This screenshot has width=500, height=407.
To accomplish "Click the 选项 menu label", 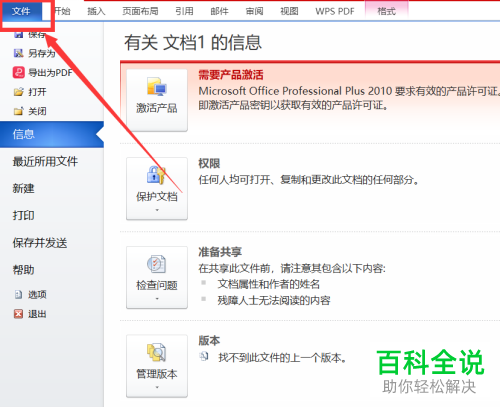I will [37, 295].
